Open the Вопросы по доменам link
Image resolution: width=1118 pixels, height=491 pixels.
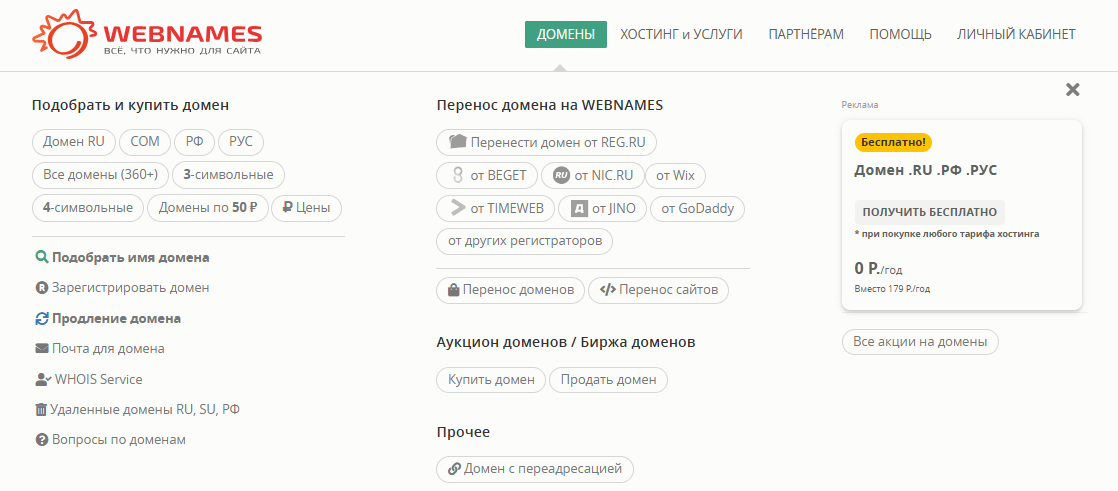pos(119,440)
